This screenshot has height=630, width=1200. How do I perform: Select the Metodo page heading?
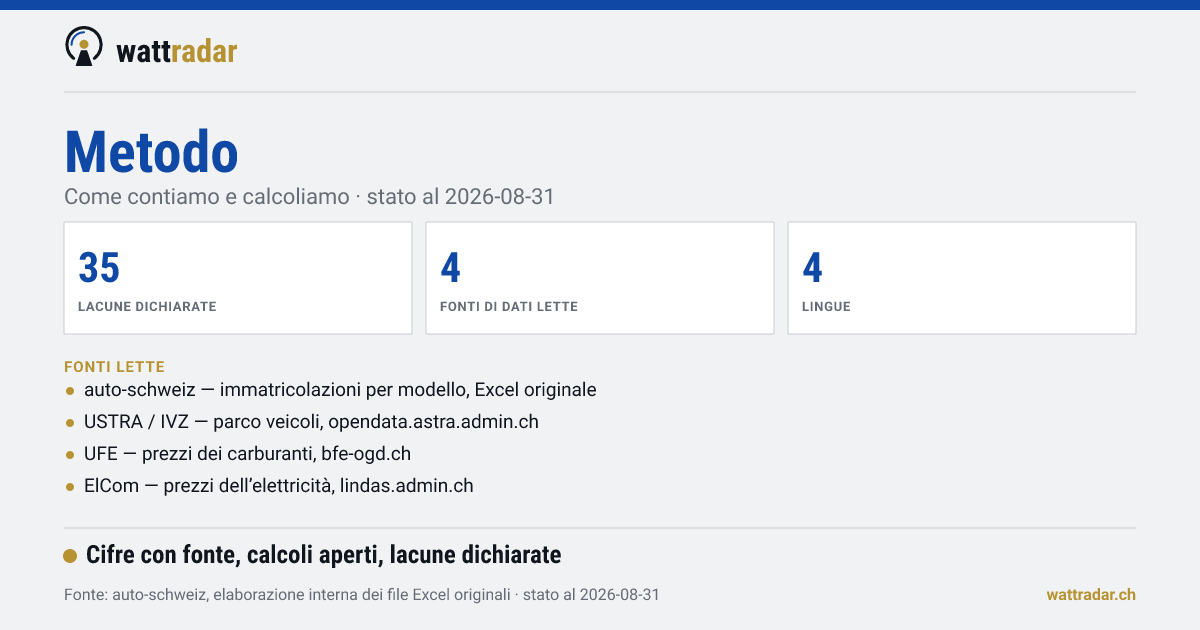tap(151, 152)
